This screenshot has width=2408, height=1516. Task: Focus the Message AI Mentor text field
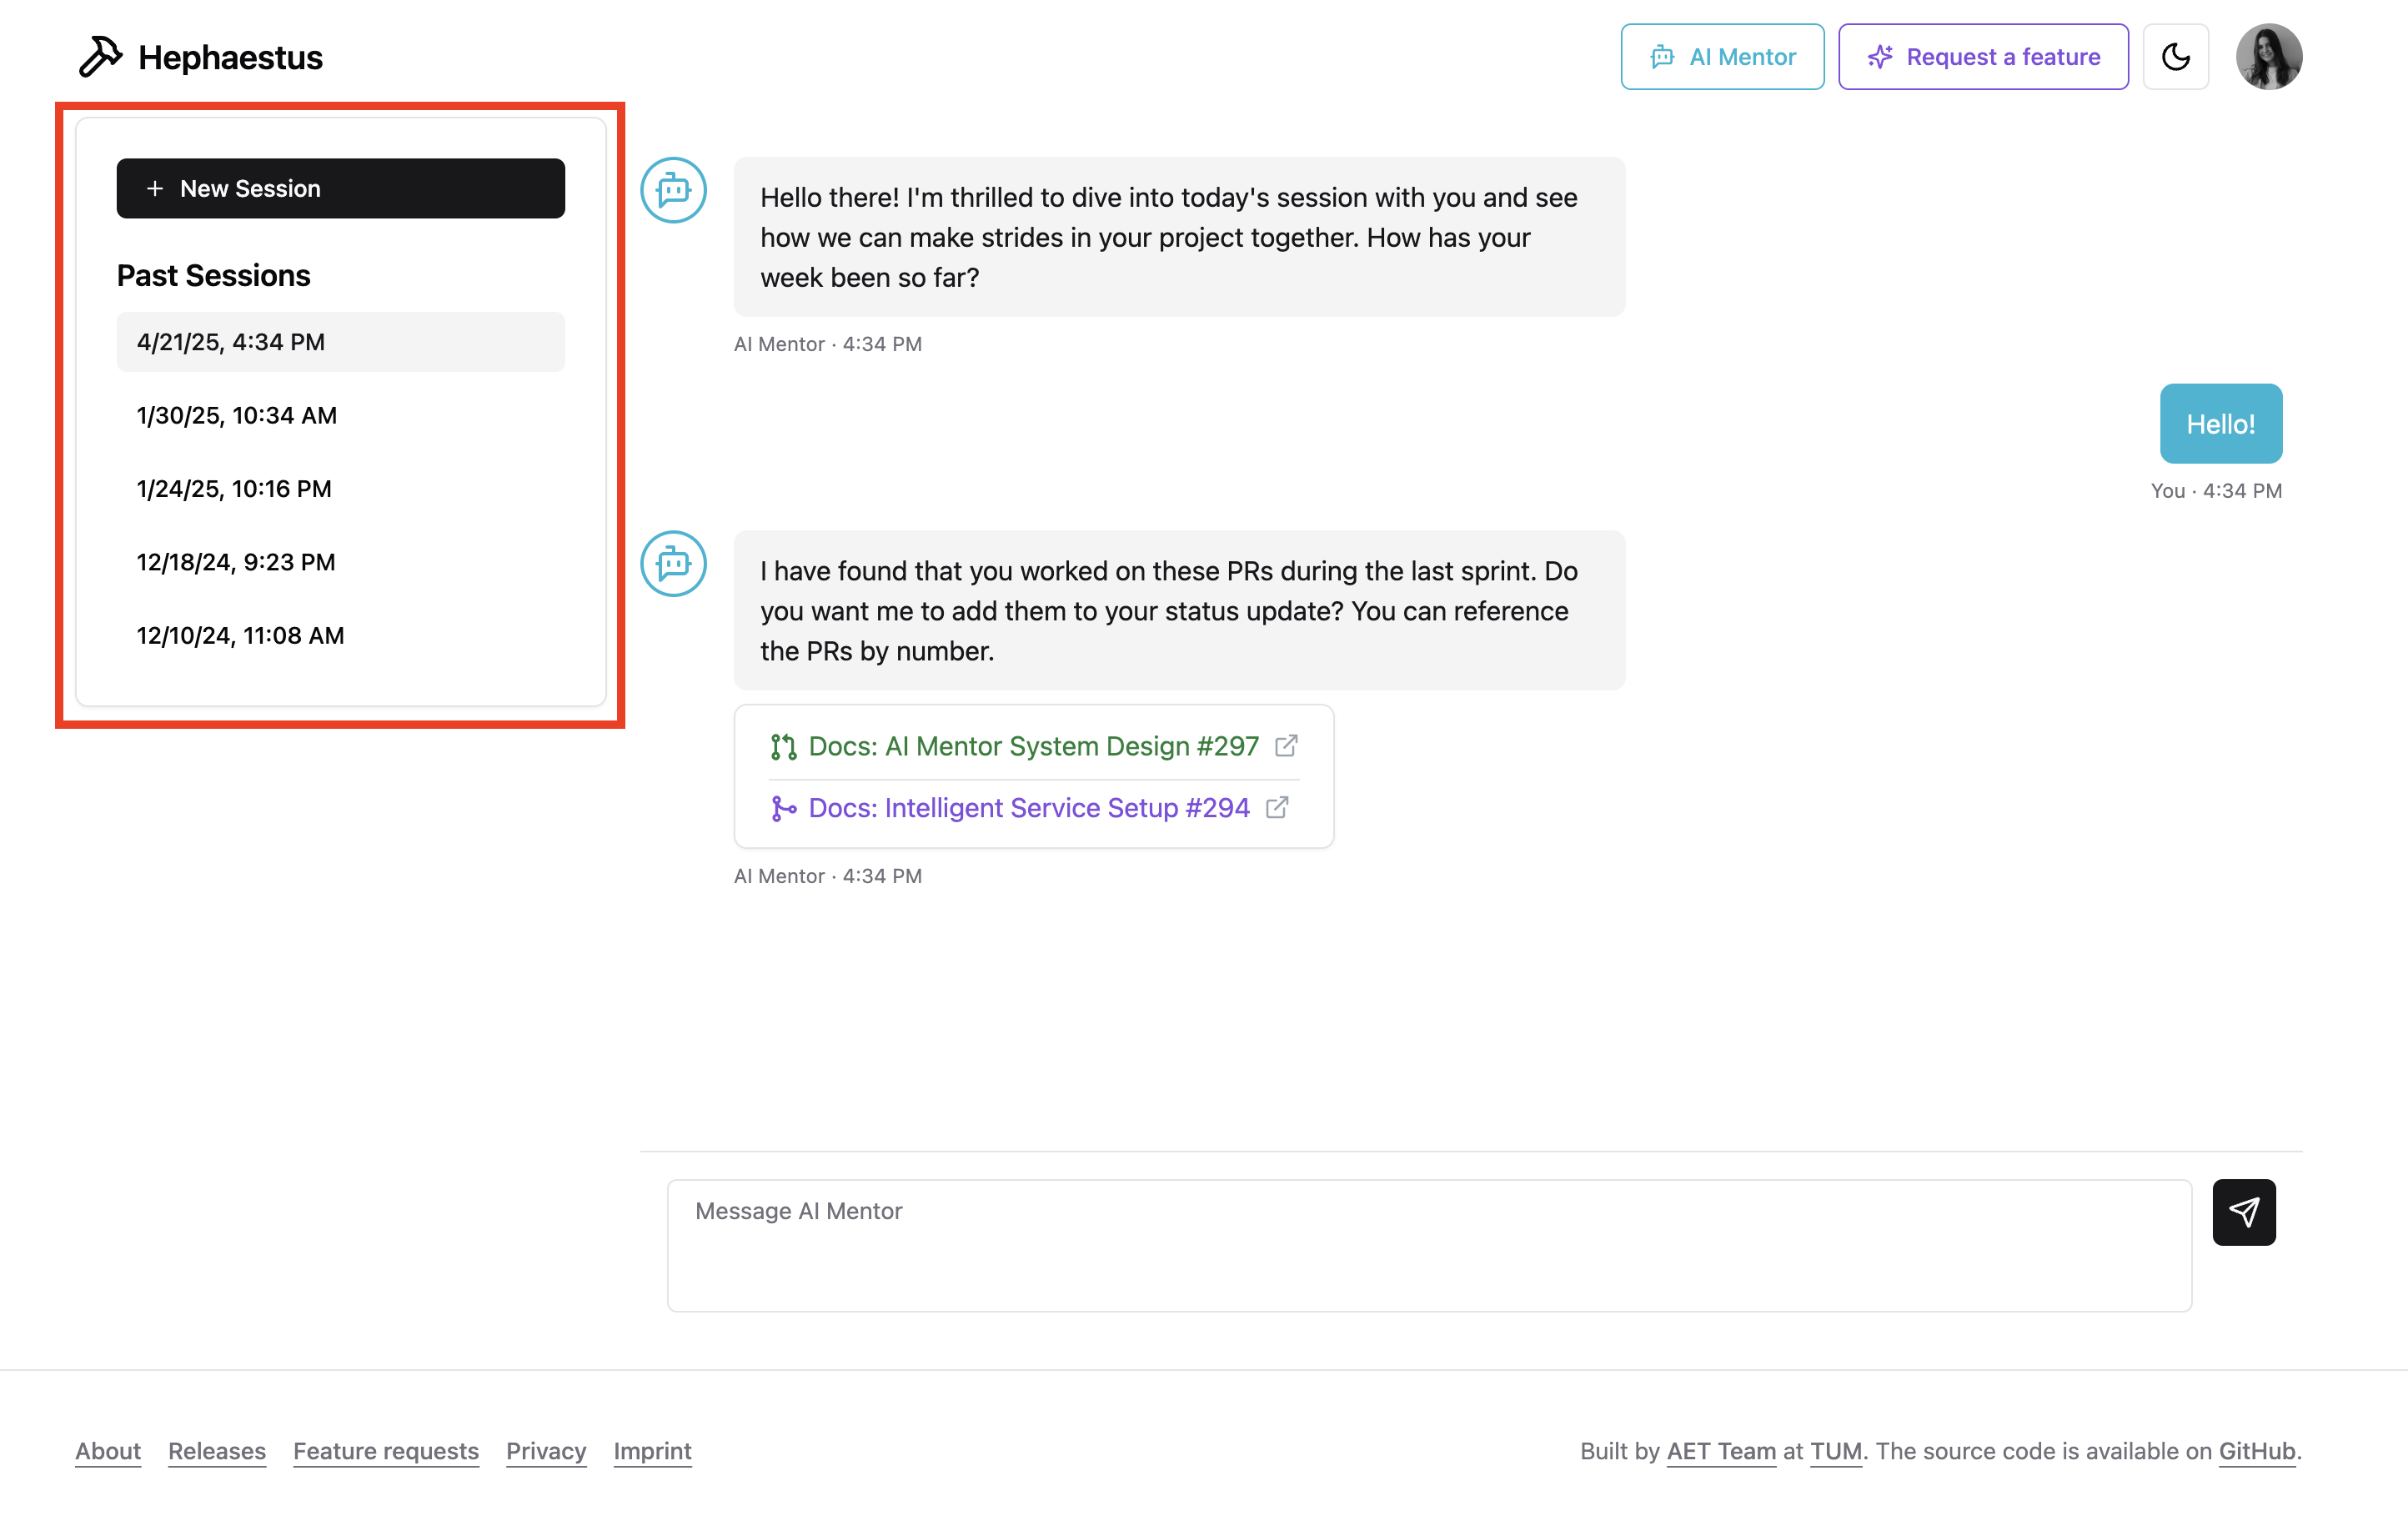[x=1428, y=1244]
